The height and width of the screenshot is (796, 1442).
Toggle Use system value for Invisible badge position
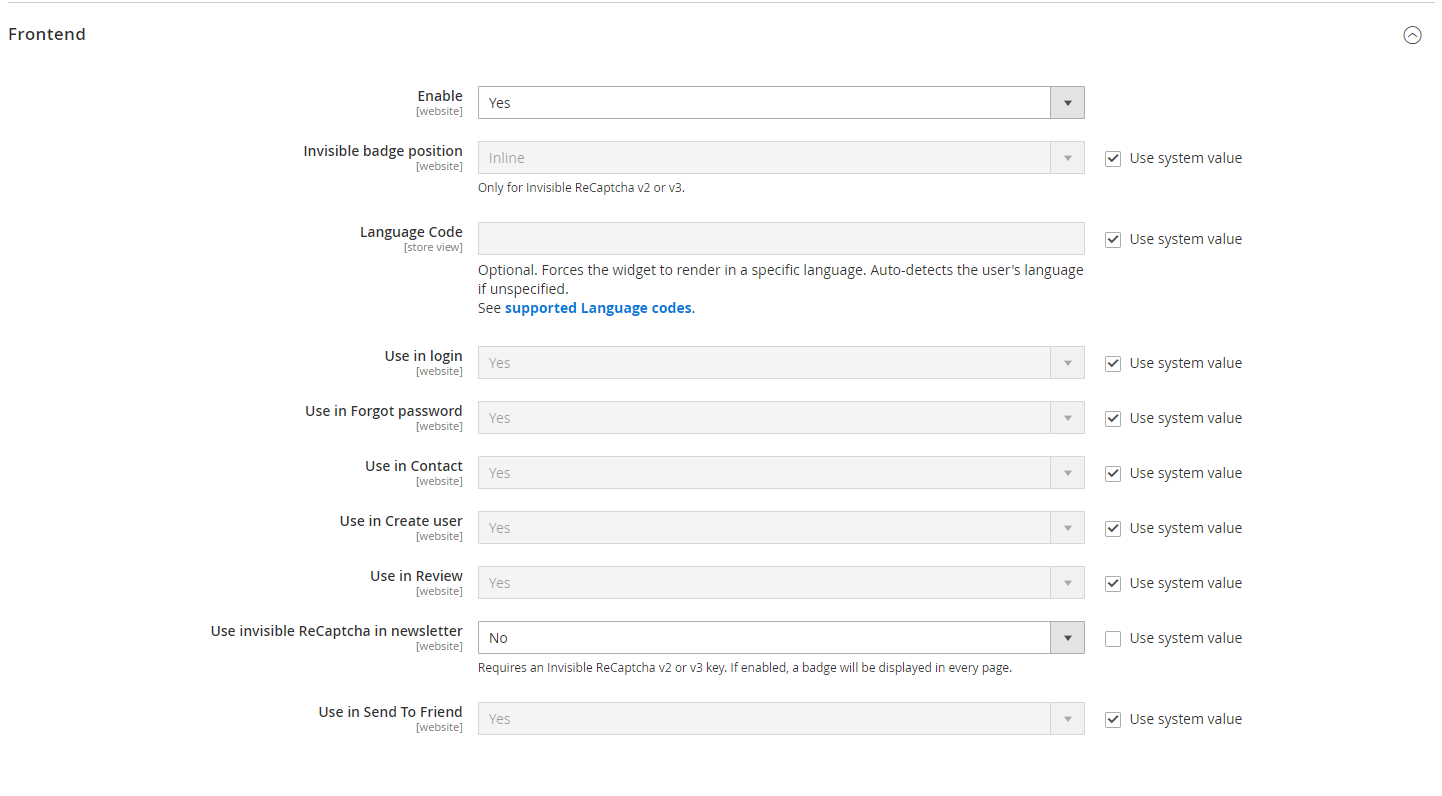click(1113, 158)
